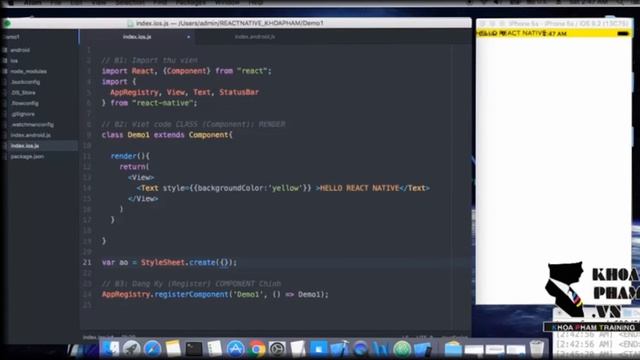Click the green button on Atom window
640x360 pixels.
(7, 23)
